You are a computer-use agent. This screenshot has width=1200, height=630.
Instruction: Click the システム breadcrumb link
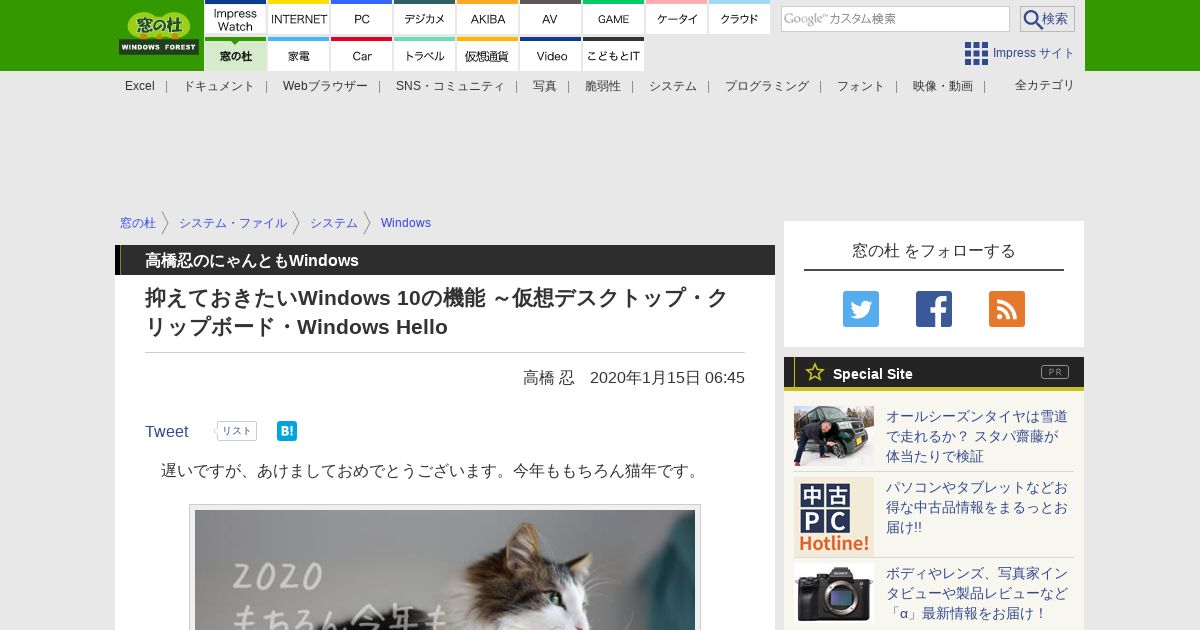click(x=334, y=223)
